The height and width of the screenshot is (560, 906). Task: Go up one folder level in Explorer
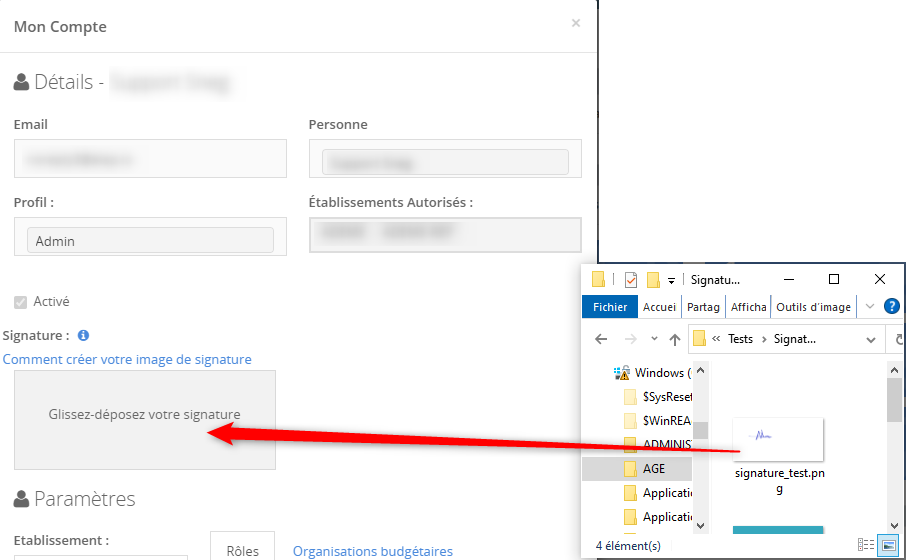coord(676,339)
